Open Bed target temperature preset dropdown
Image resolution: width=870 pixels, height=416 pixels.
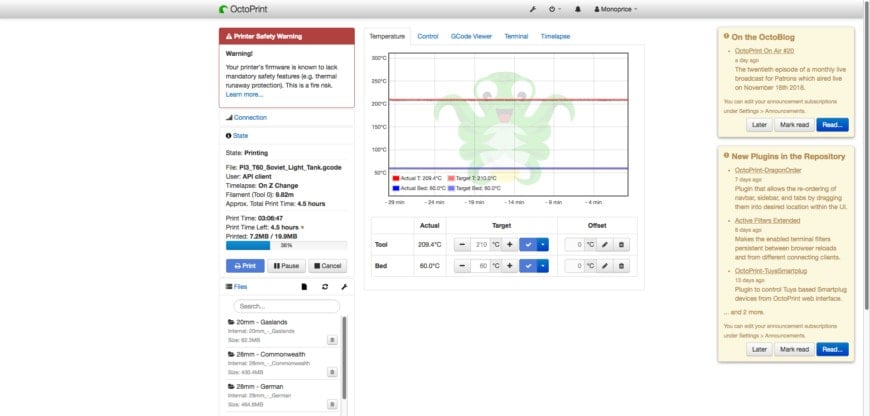tap(543, 266)
